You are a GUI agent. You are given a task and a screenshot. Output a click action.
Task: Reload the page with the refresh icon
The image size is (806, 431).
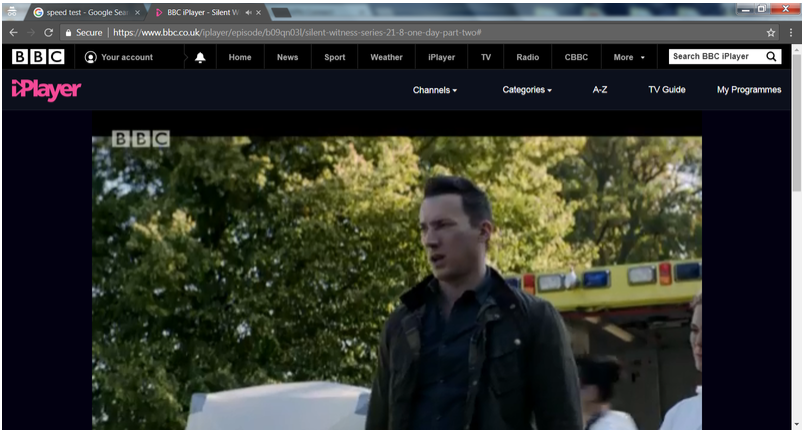[48, 32]
